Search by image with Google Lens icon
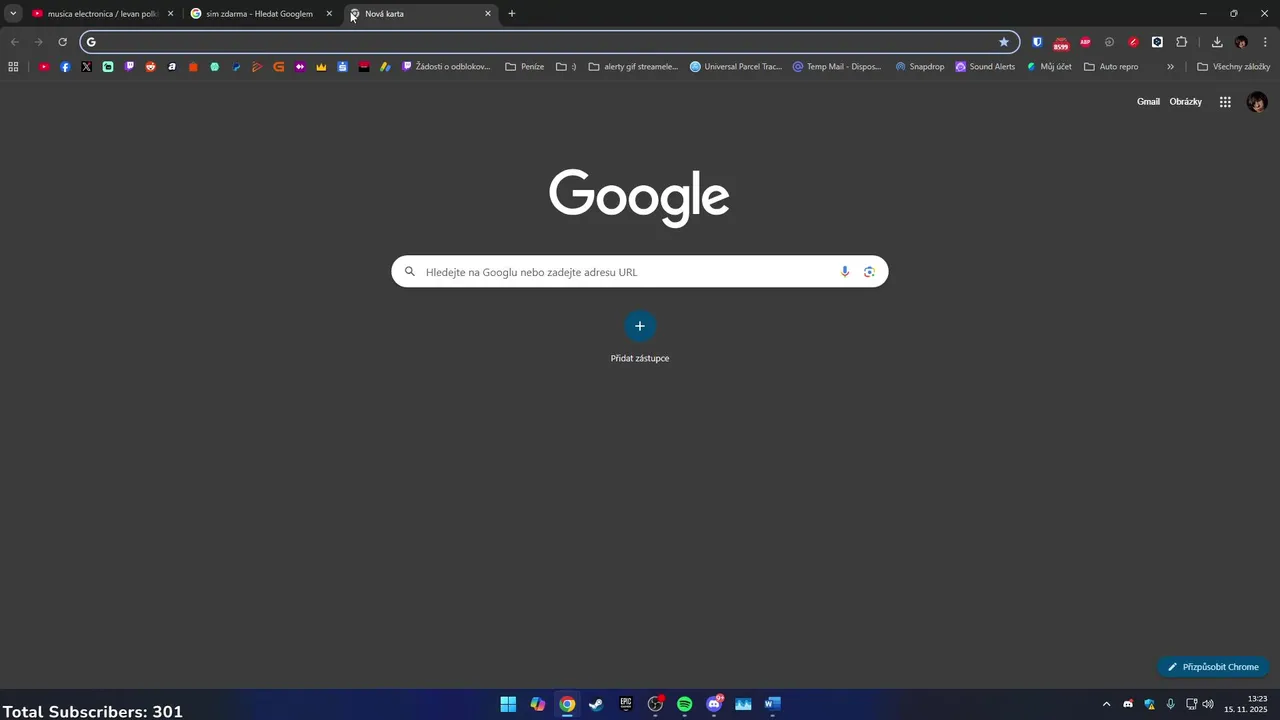1280x720 pixels. (x=869, y=272)
